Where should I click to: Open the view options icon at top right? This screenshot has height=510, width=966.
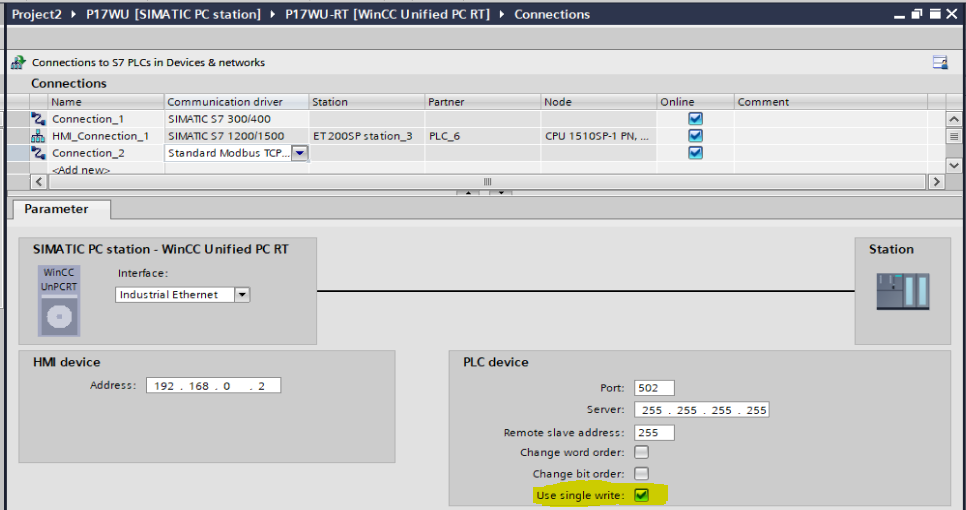coord(940,62)
